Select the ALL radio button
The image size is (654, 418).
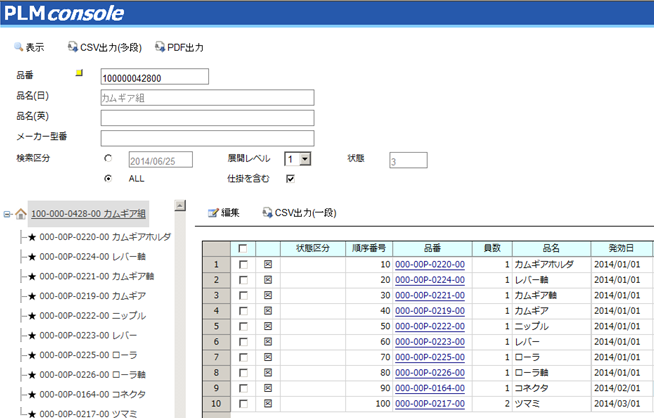point(108,178)
